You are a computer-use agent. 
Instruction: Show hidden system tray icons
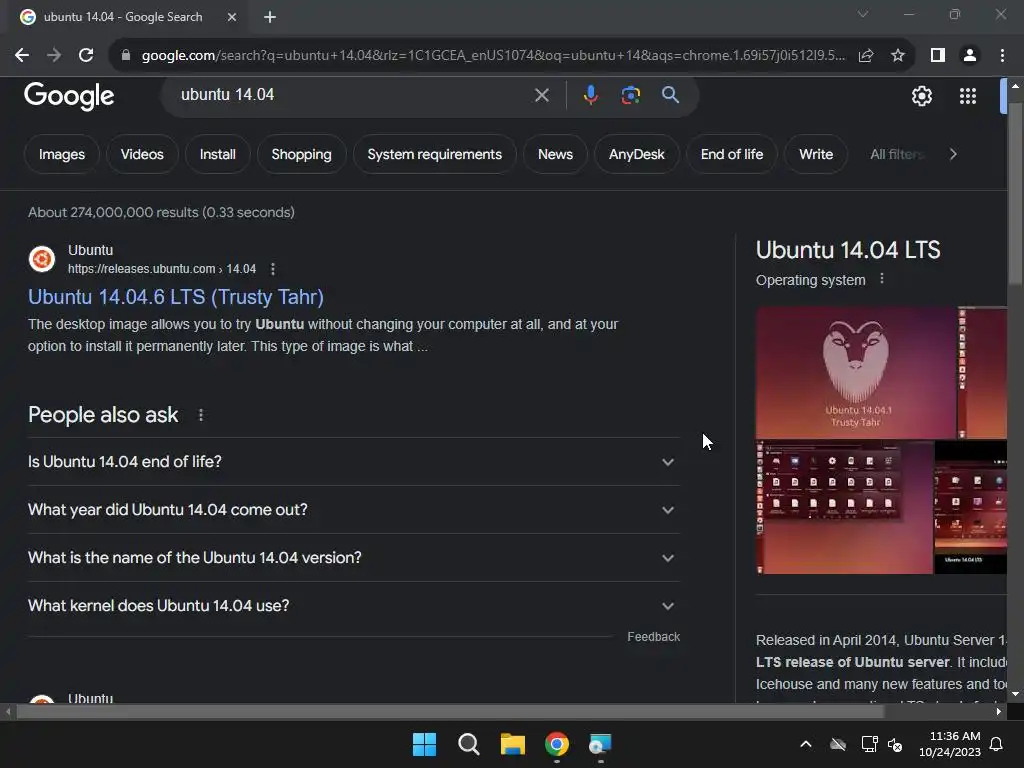[806, 744]
